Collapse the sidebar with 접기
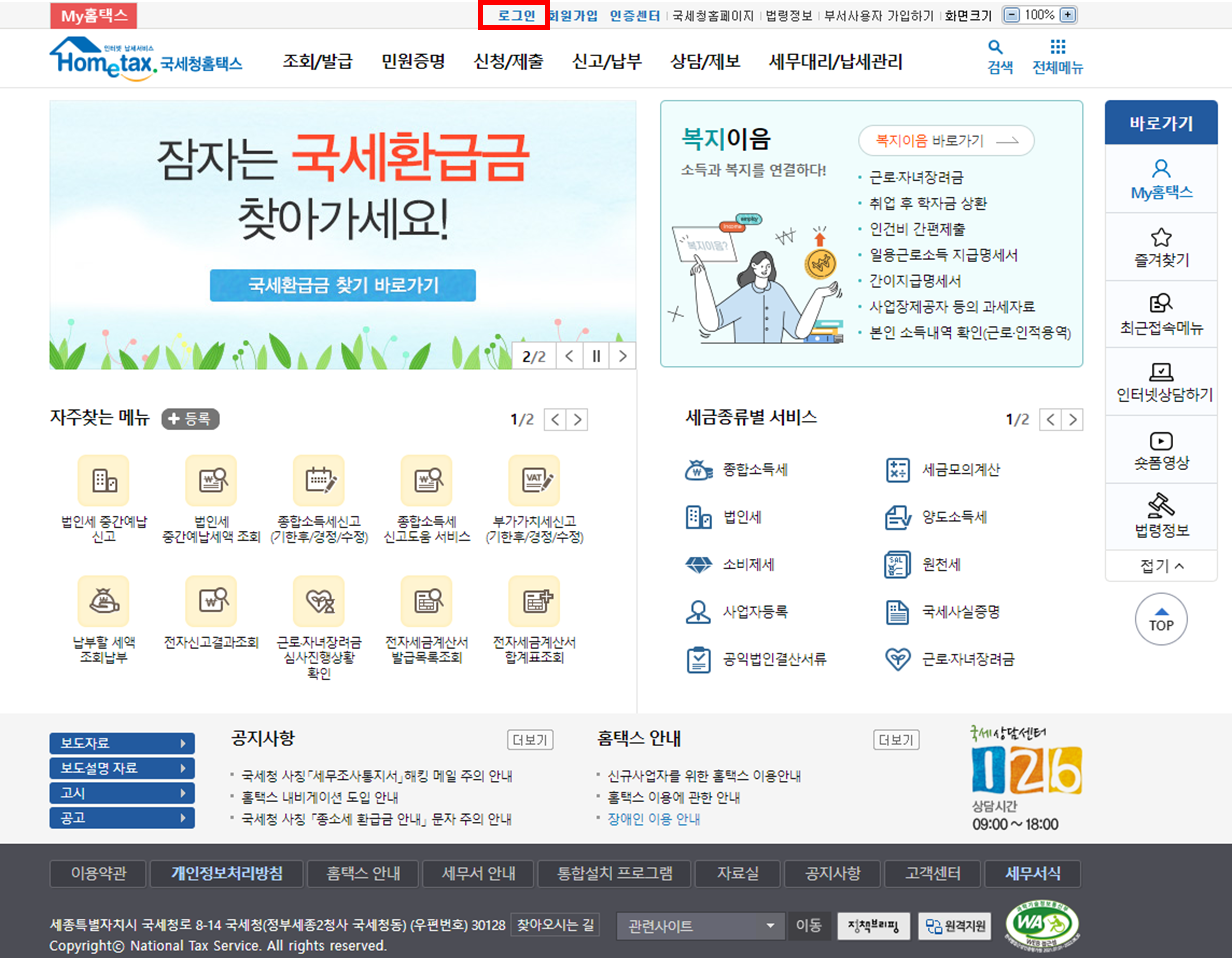The width and height of the screenshot is (1232, 958). (1161, 566)
